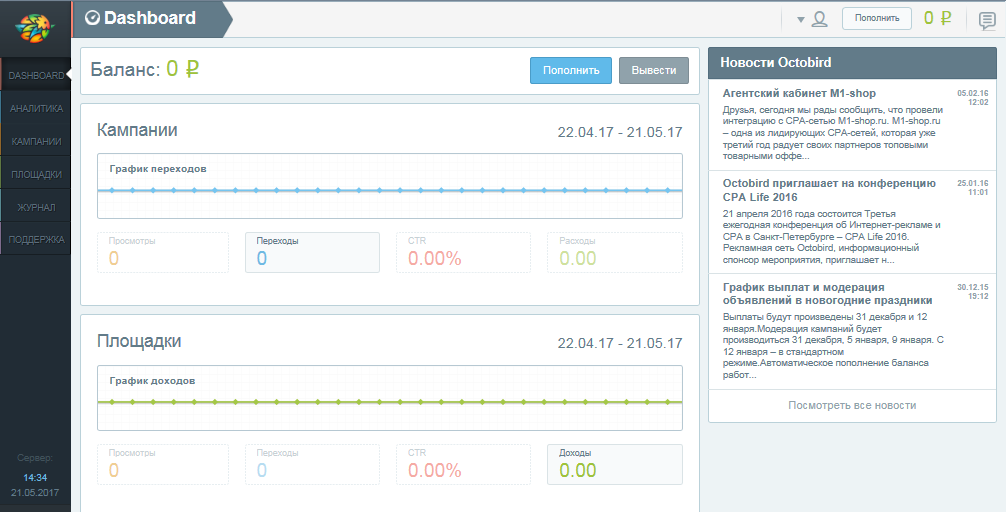Click the news date 30.12.15 19:12
This screenshot has height=512, width=1006.
(x=973, y=292)
